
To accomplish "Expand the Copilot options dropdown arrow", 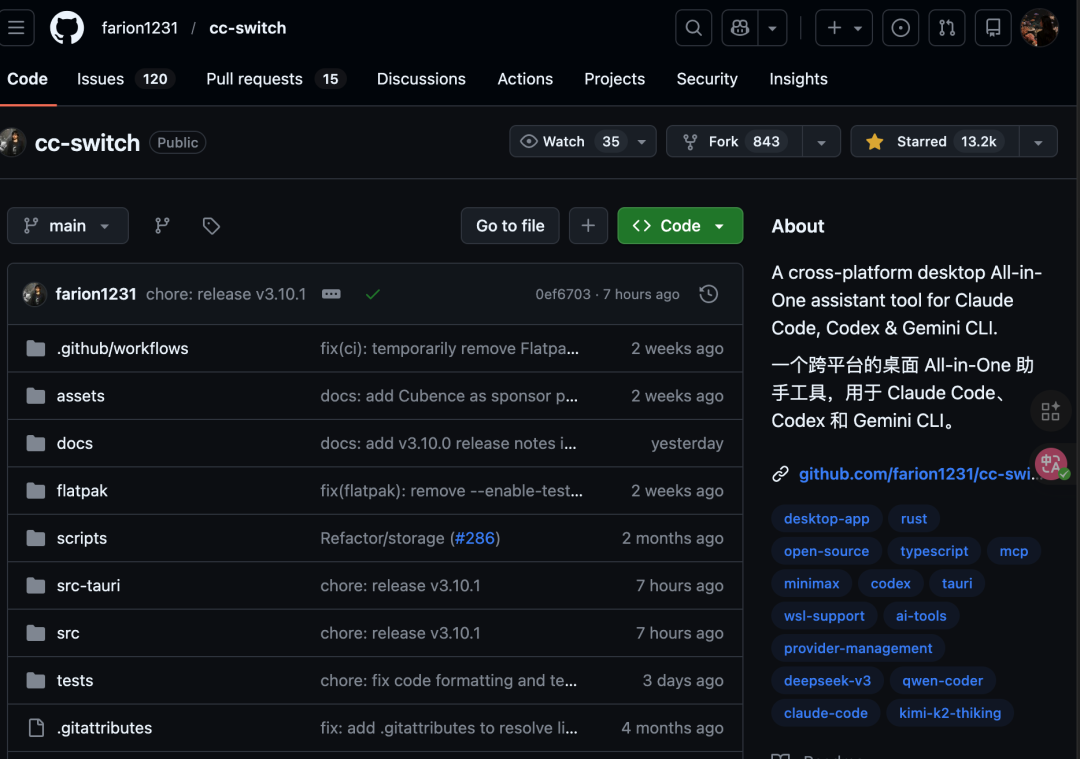I will 773,28.
